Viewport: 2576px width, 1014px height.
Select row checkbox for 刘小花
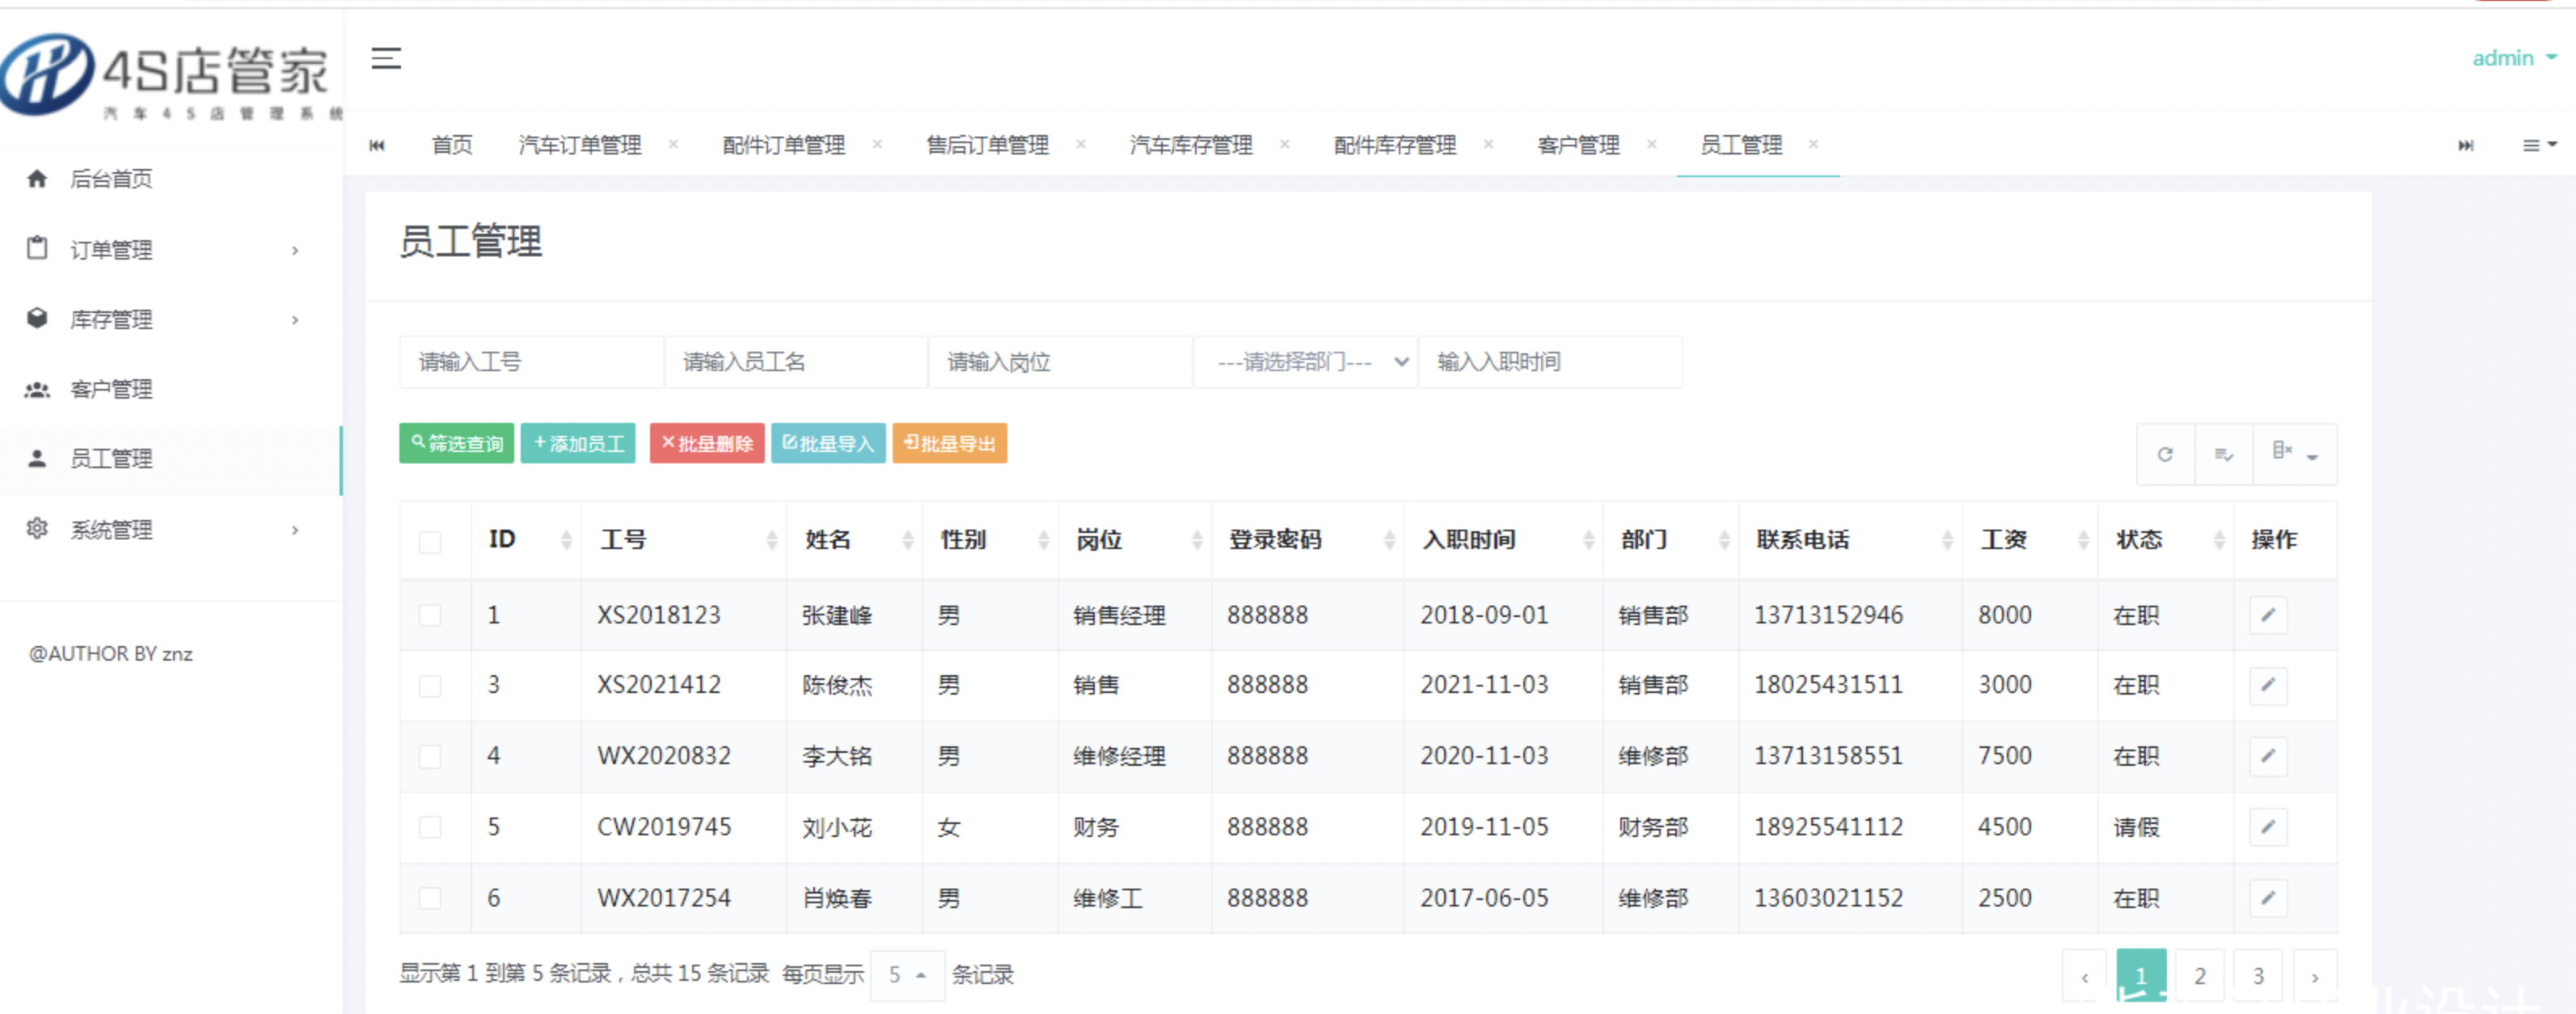[x=430, y=827]
